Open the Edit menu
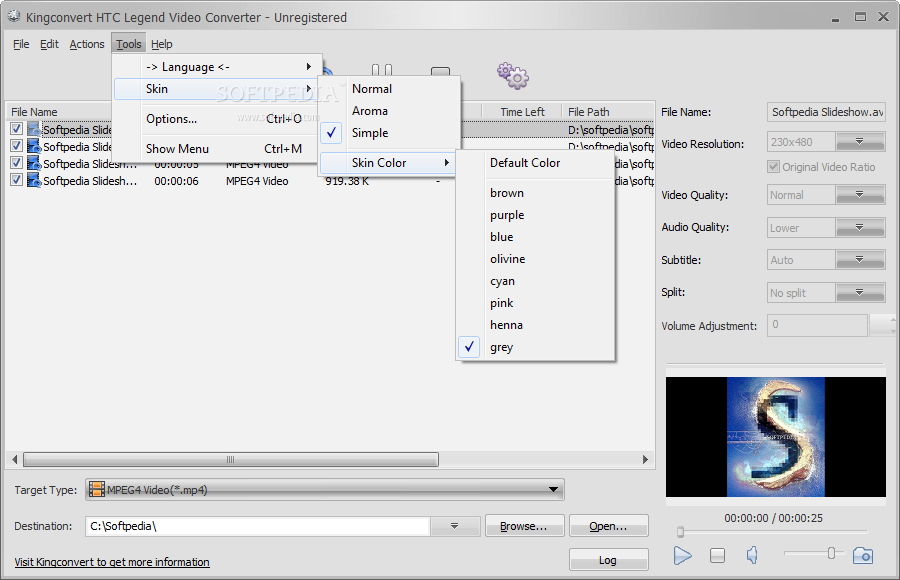 pos(49,44)
